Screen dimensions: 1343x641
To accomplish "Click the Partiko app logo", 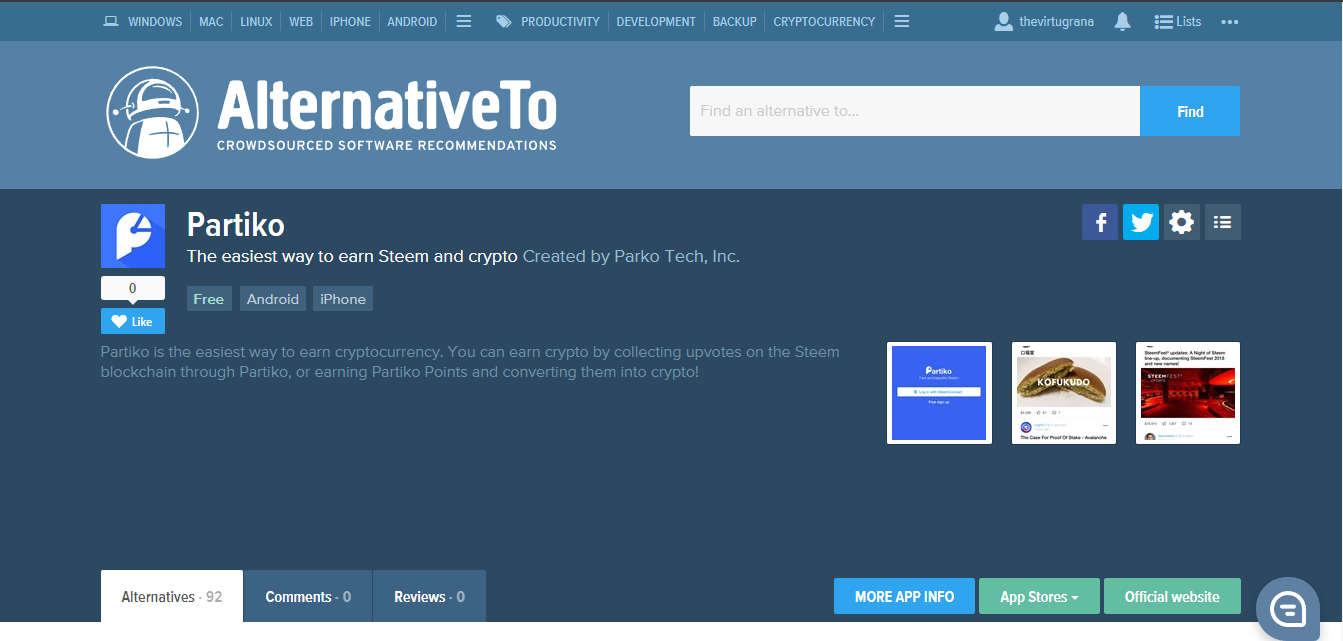I will [133, 236].
